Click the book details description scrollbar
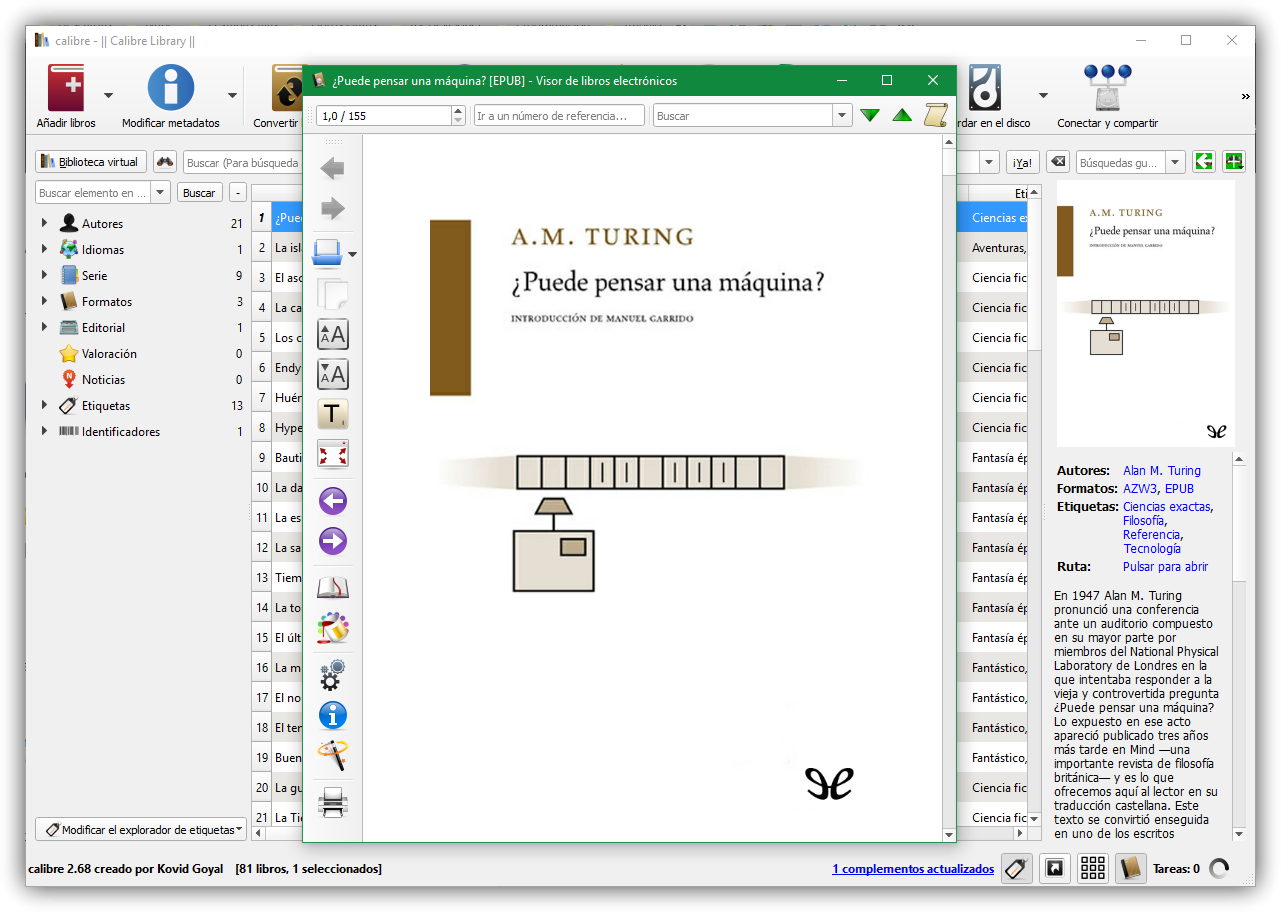Image resolution: width=1281 pixels, height=912 pixels. click(x=1239, y=648)
